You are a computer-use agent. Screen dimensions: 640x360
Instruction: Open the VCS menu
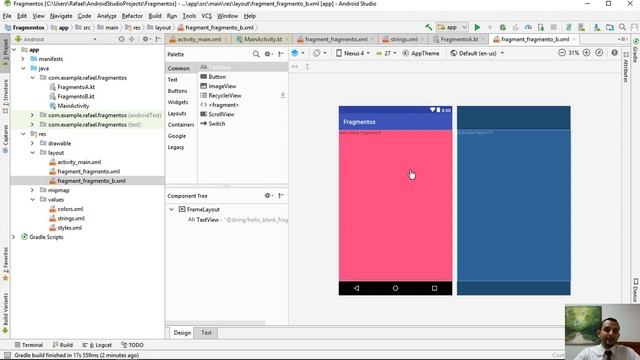tap(207, 16)
